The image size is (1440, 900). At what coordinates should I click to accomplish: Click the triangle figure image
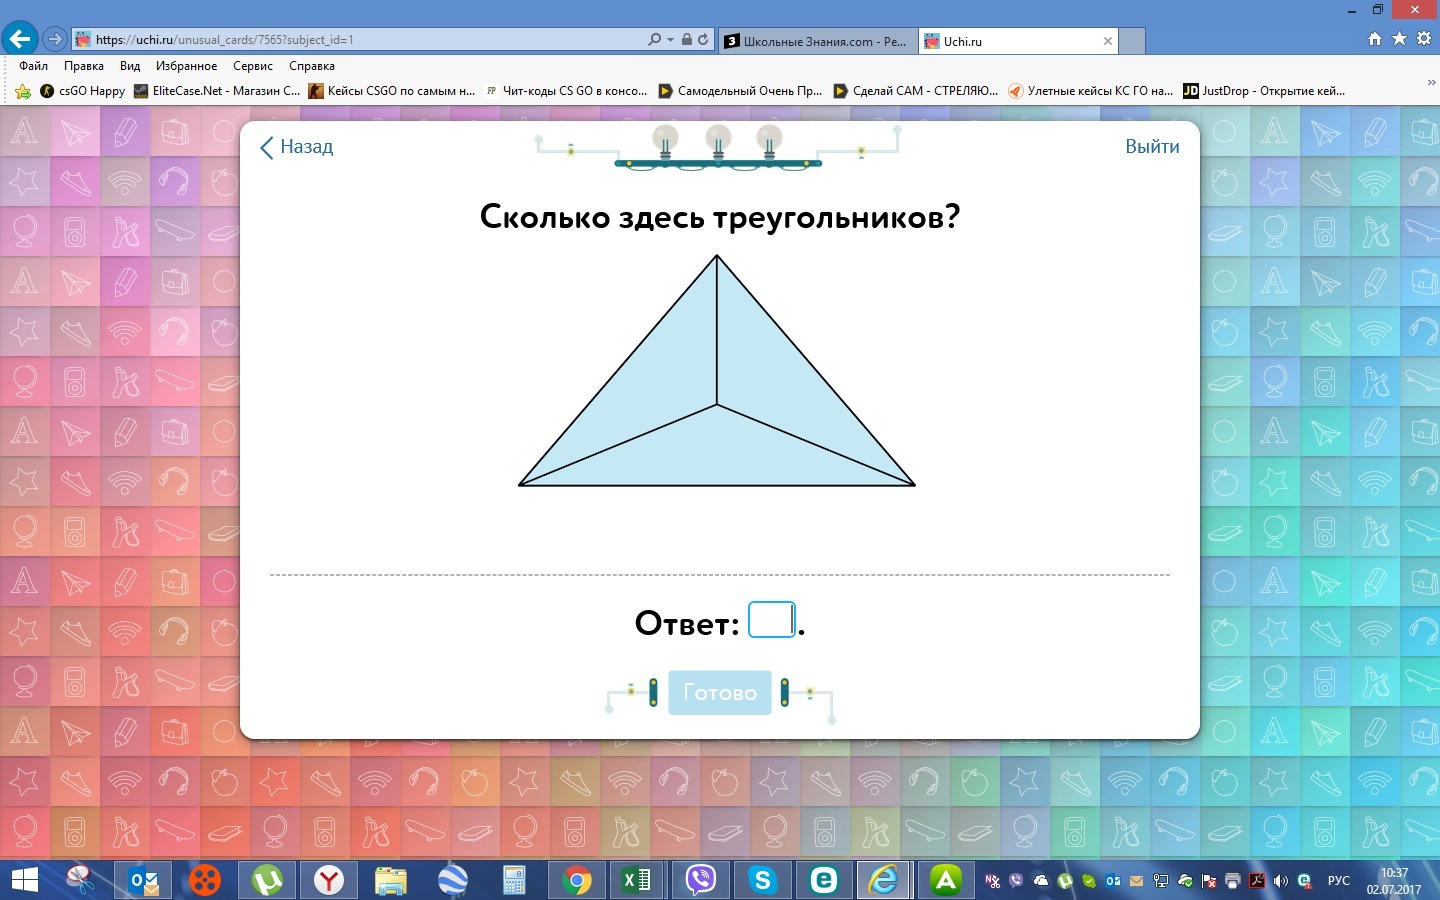pyautogui.click(x=717, y=371)
